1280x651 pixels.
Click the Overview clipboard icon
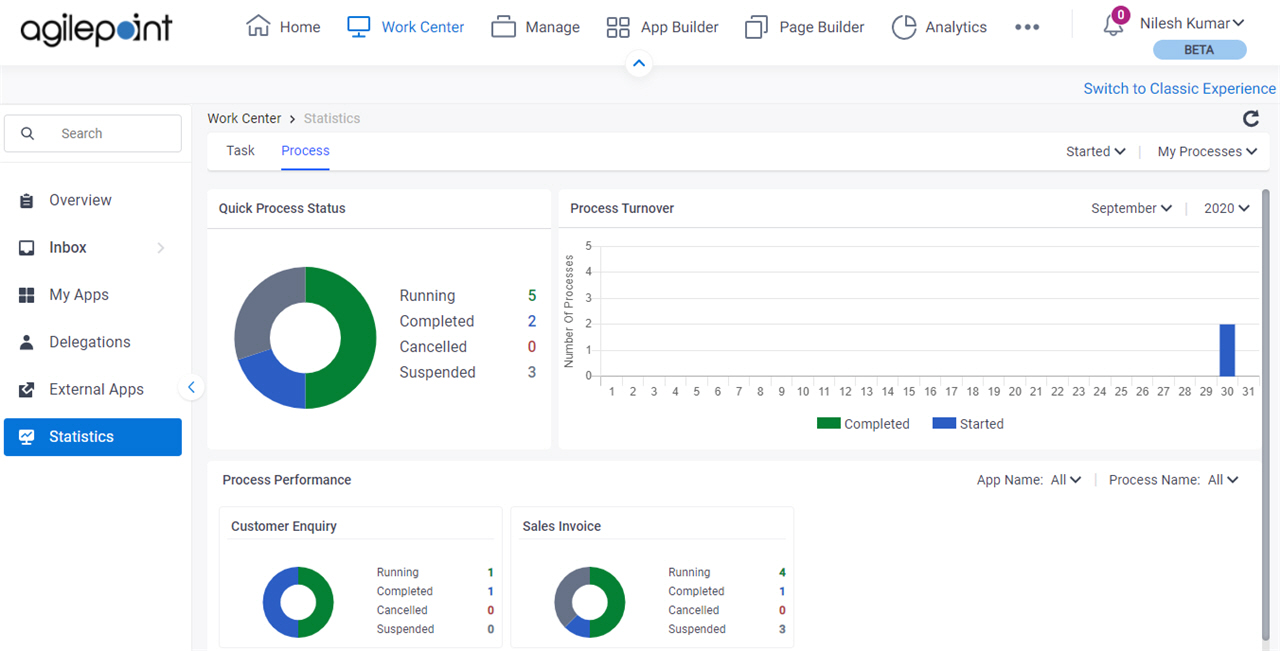pos(27,201)
